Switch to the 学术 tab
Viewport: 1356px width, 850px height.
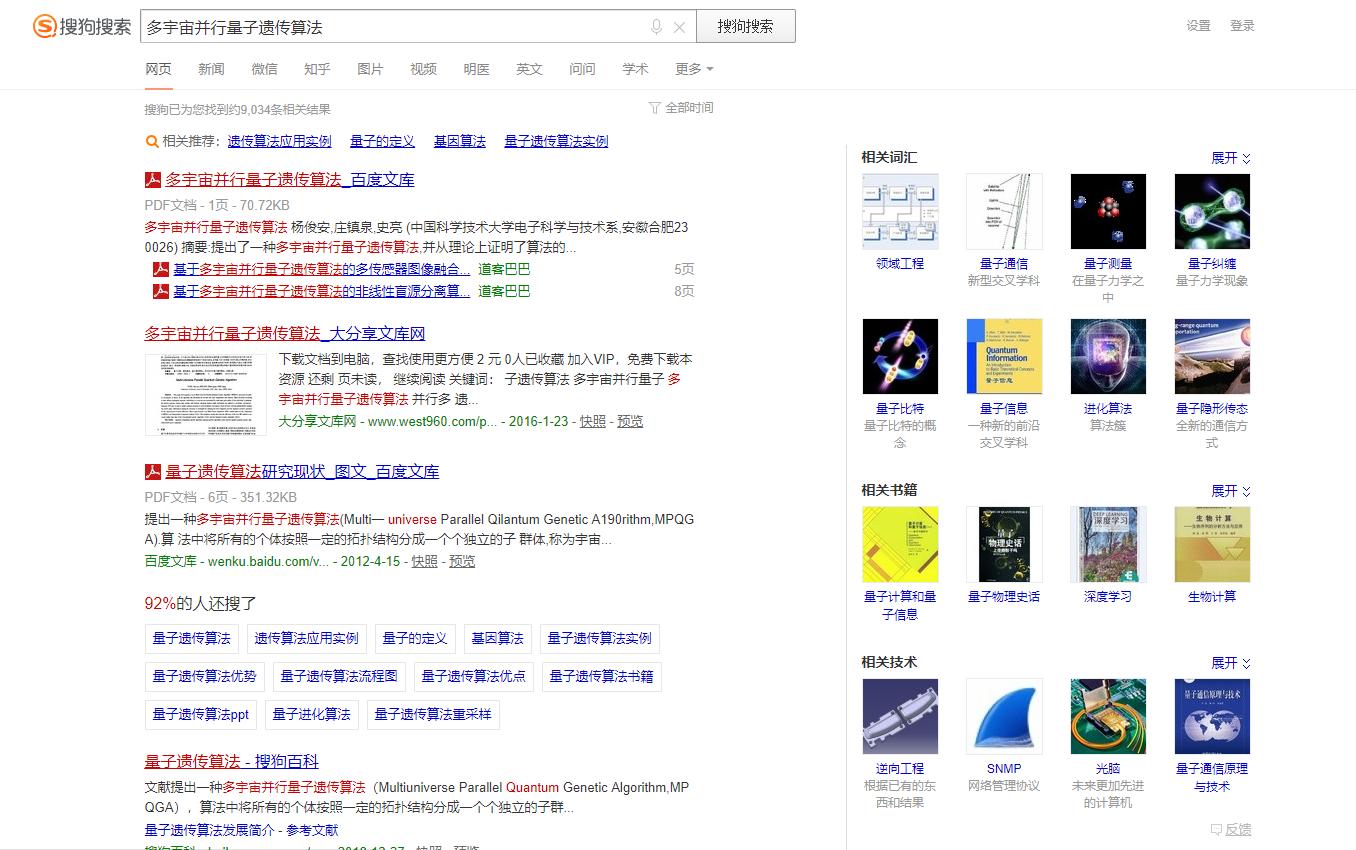pyautogui.click(x=635, y=69)
